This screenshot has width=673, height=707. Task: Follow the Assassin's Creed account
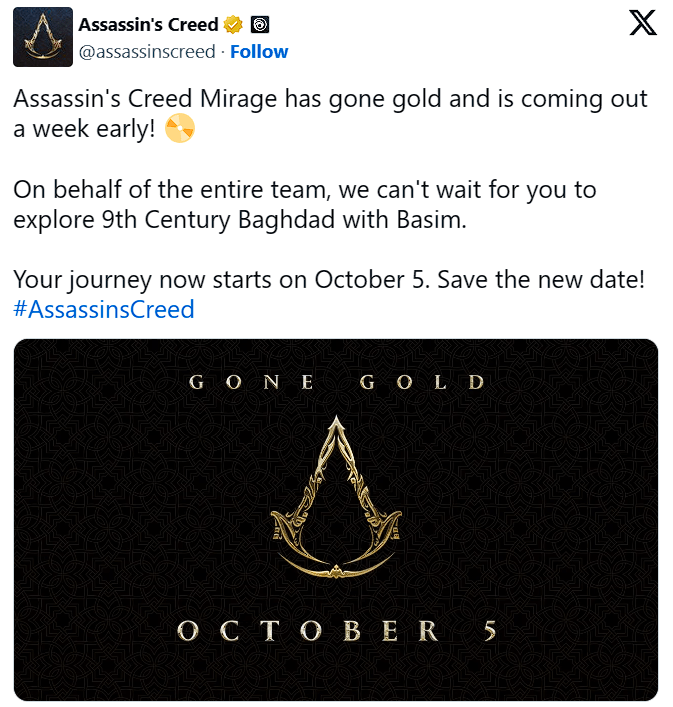click(259, 51)
